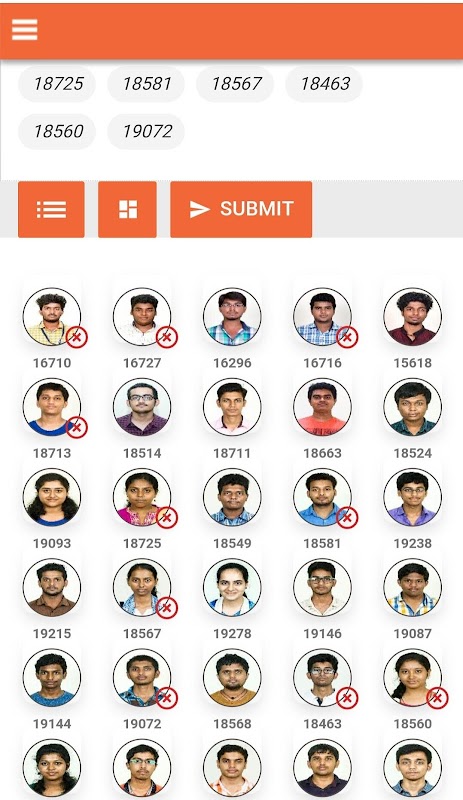Click the X badge on student 19072
The image size is (463, 800).
[x=167, y=698]
